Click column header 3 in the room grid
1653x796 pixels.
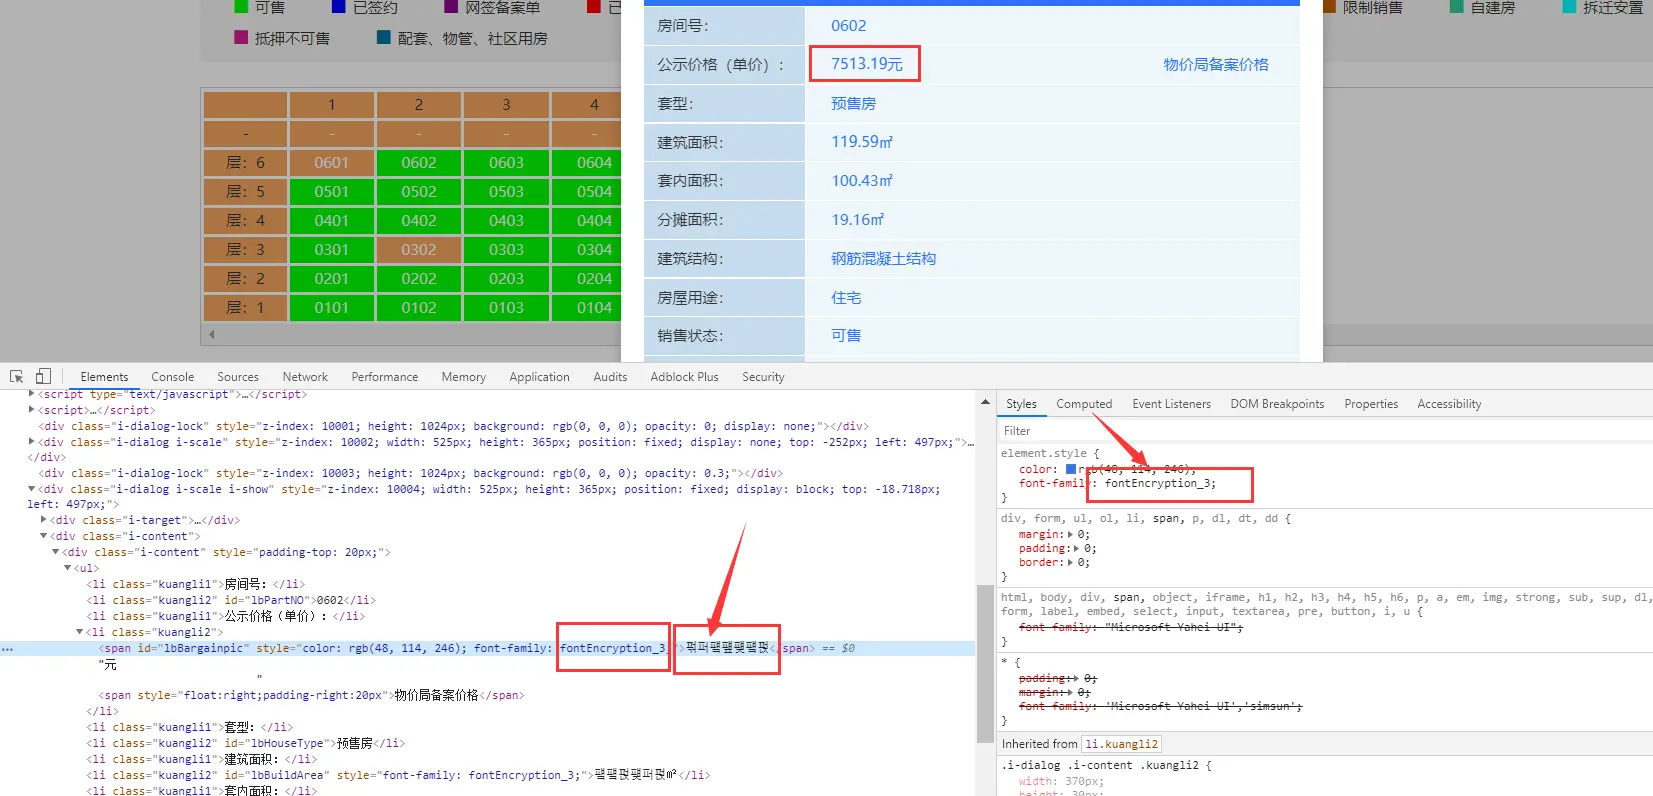click(506, 105)
